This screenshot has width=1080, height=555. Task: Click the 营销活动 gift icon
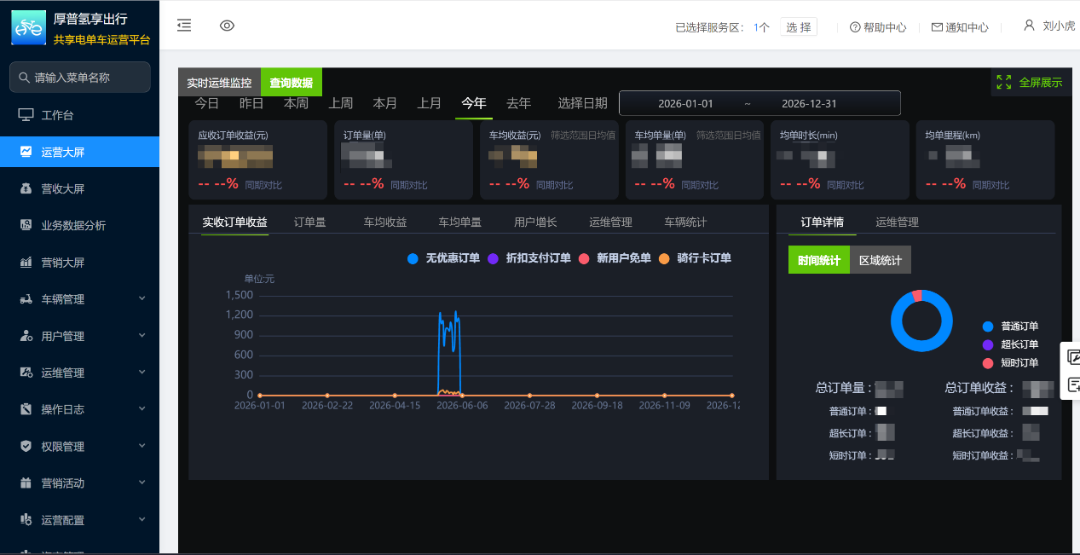[25, 483]
